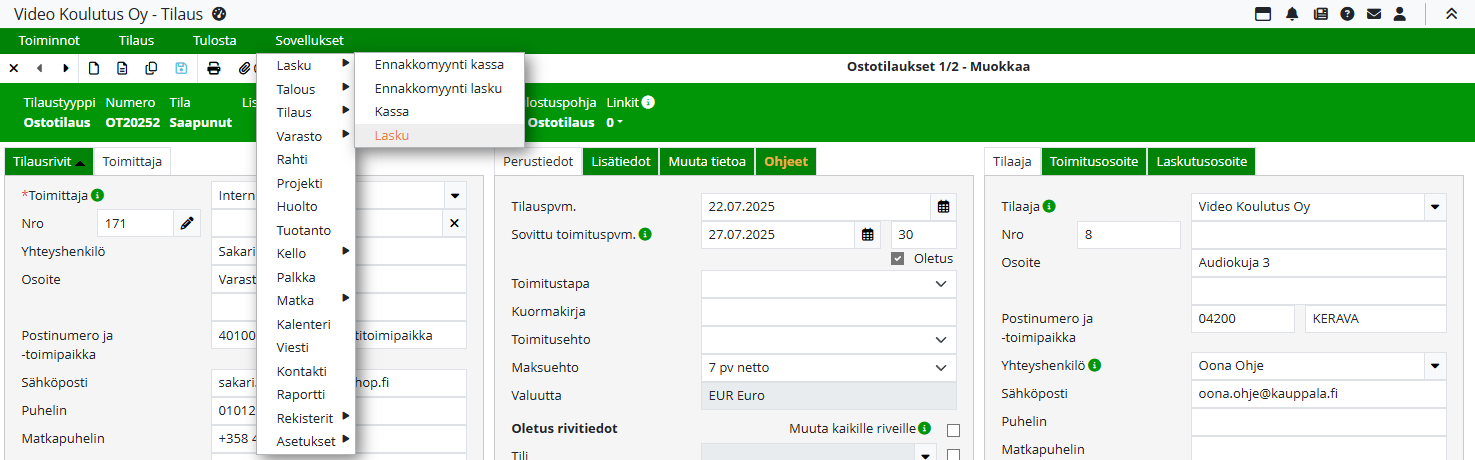Click the save diskette icon
The width and height of the screenshot is (1475, 460).
pos(181,68)
